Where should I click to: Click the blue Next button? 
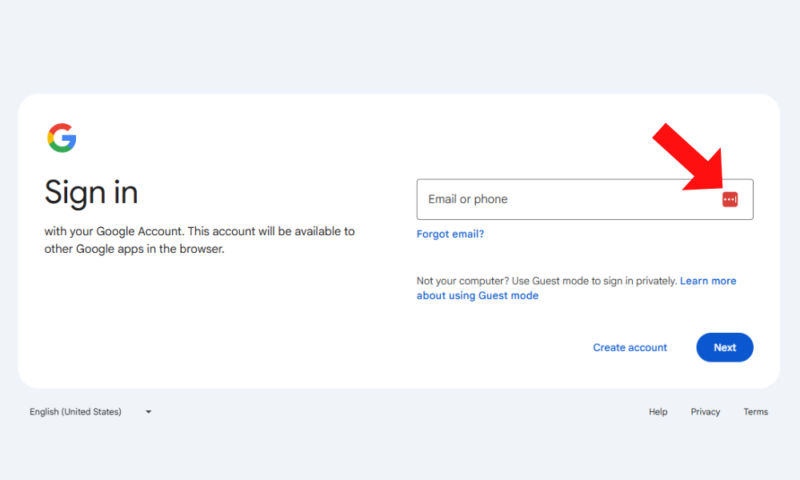pos(724,347)
